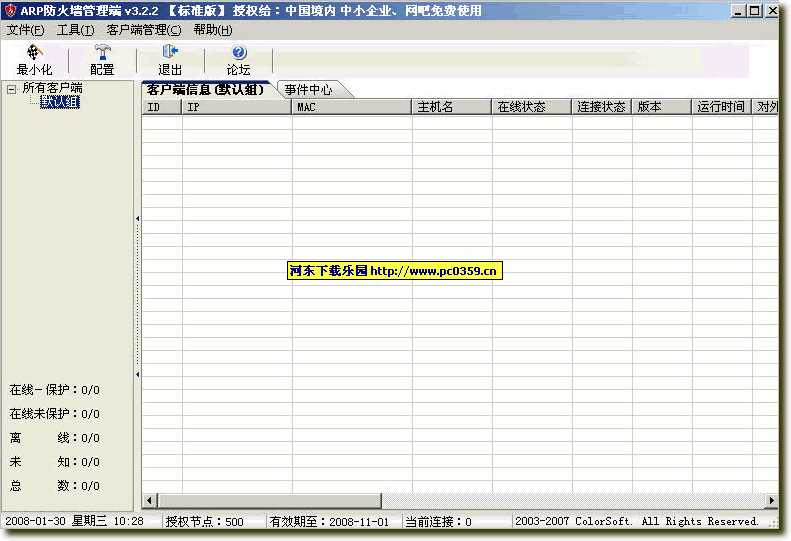Click upper splitter collapse arrow beside left panel

[137, 219]
